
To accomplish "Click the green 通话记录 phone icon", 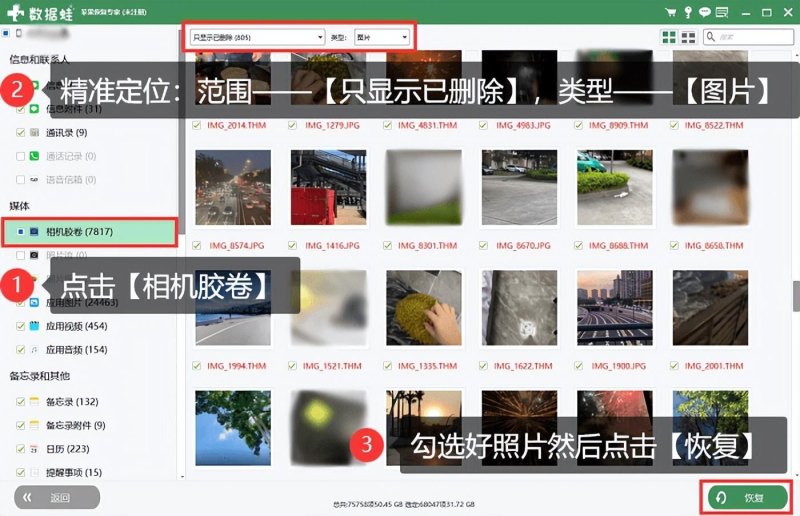I will [34, 156].
